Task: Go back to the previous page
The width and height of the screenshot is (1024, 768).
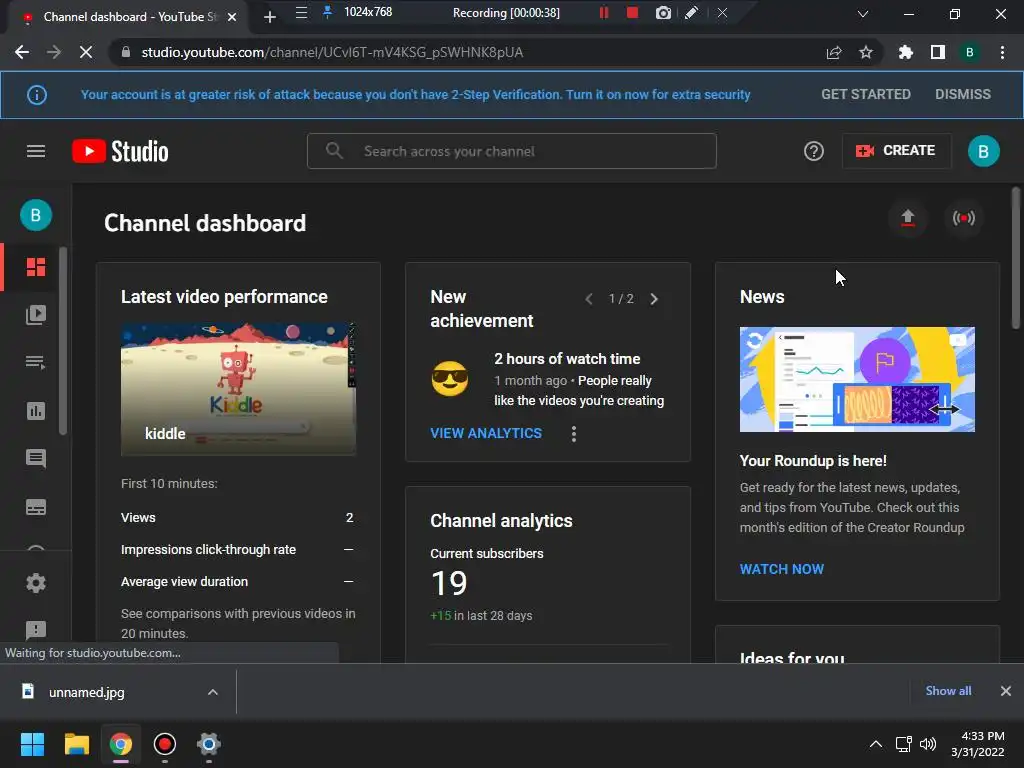Action: tap(22, 52)
